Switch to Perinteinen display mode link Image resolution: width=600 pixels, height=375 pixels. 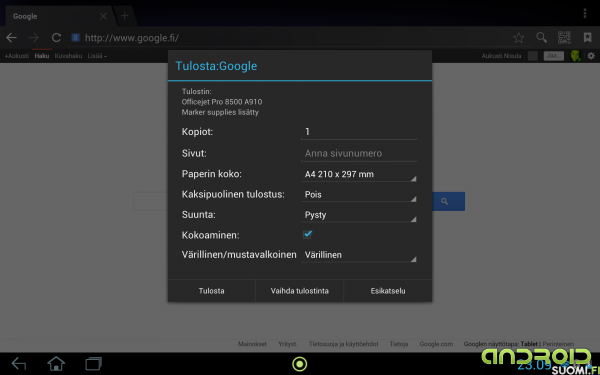[x=558, y=344]
